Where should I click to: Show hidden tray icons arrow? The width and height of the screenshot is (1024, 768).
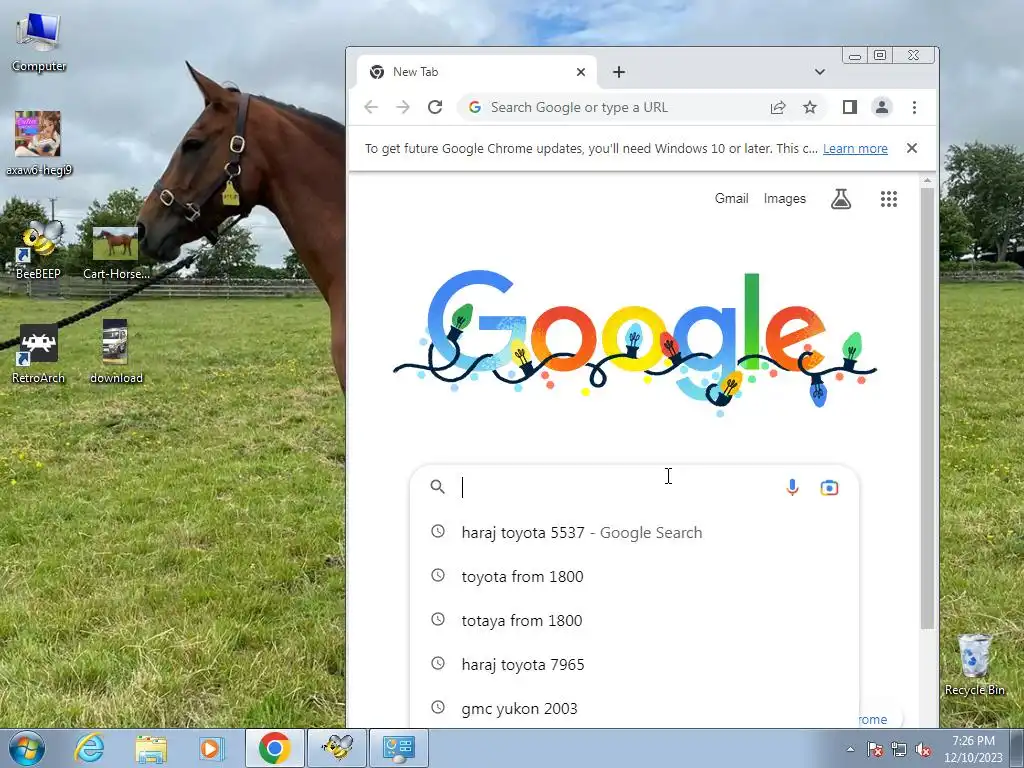click(x=850, y=749)
